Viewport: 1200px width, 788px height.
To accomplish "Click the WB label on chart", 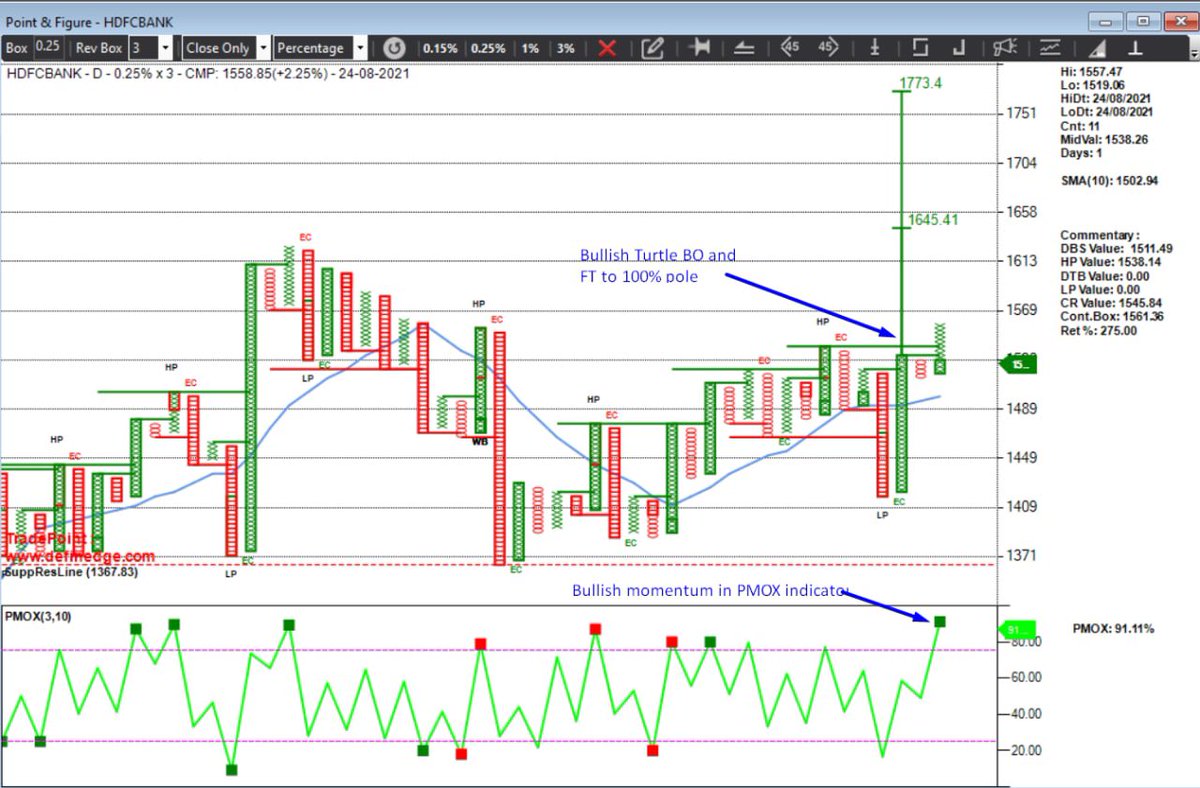I will point(481,440).
